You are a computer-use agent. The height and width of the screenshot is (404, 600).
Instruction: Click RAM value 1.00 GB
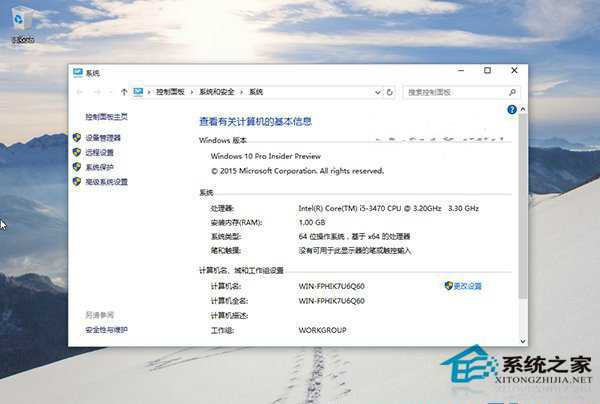click(x=312, y=222)
